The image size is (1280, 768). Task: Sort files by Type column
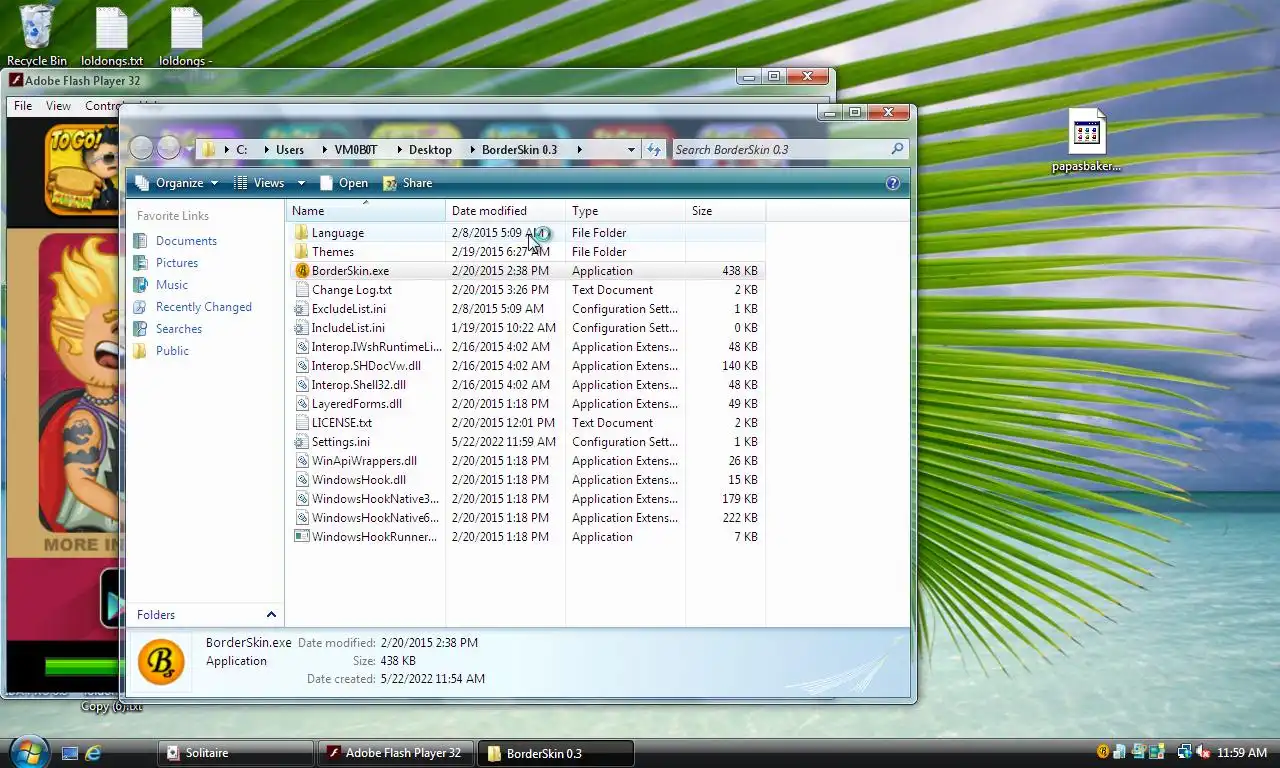pos(625,211)
